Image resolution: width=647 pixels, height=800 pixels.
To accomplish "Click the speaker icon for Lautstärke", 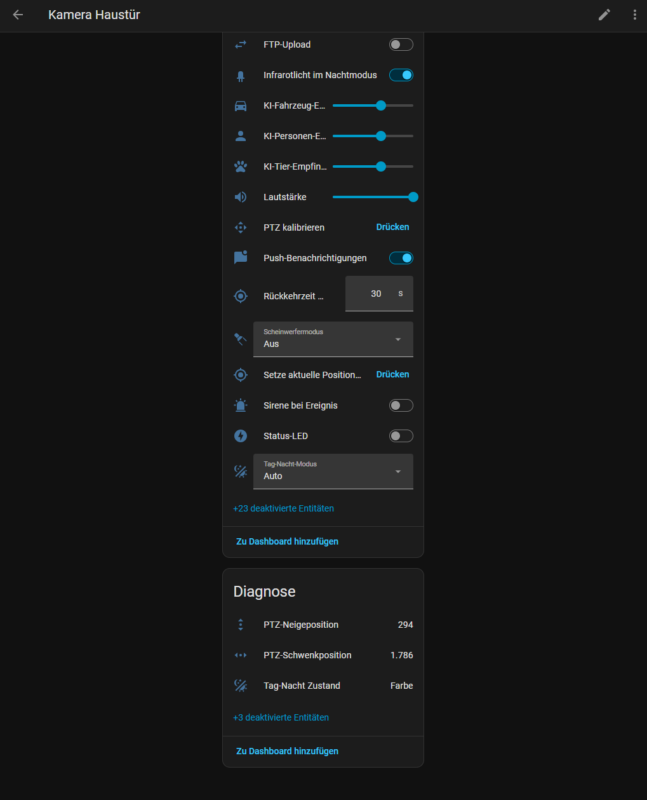I will click(240, 197).
